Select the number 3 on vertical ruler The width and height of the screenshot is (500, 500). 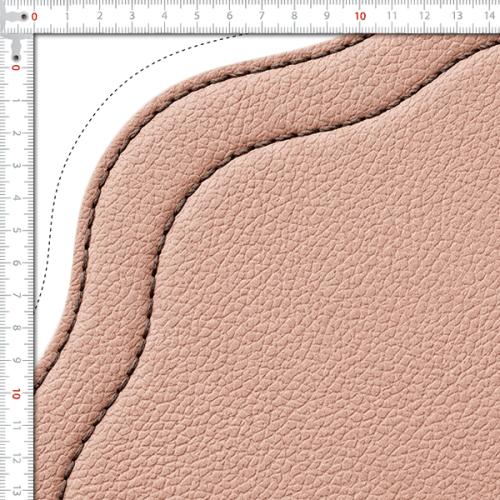16,165
